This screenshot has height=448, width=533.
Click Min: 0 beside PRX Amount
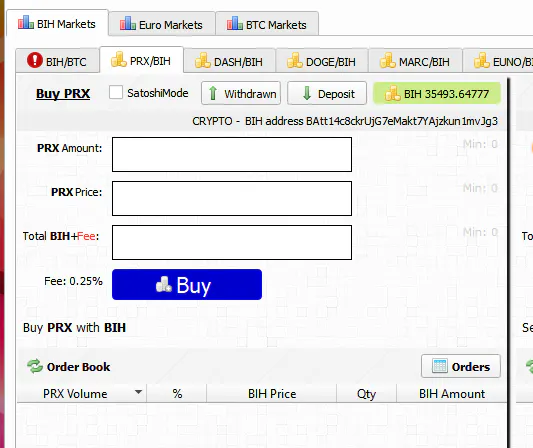click(x=480, y=144)
